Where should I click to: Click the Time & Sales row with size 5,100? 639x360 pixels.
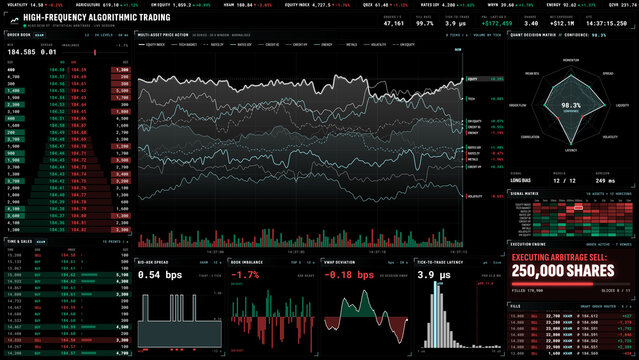coord(68,275)
